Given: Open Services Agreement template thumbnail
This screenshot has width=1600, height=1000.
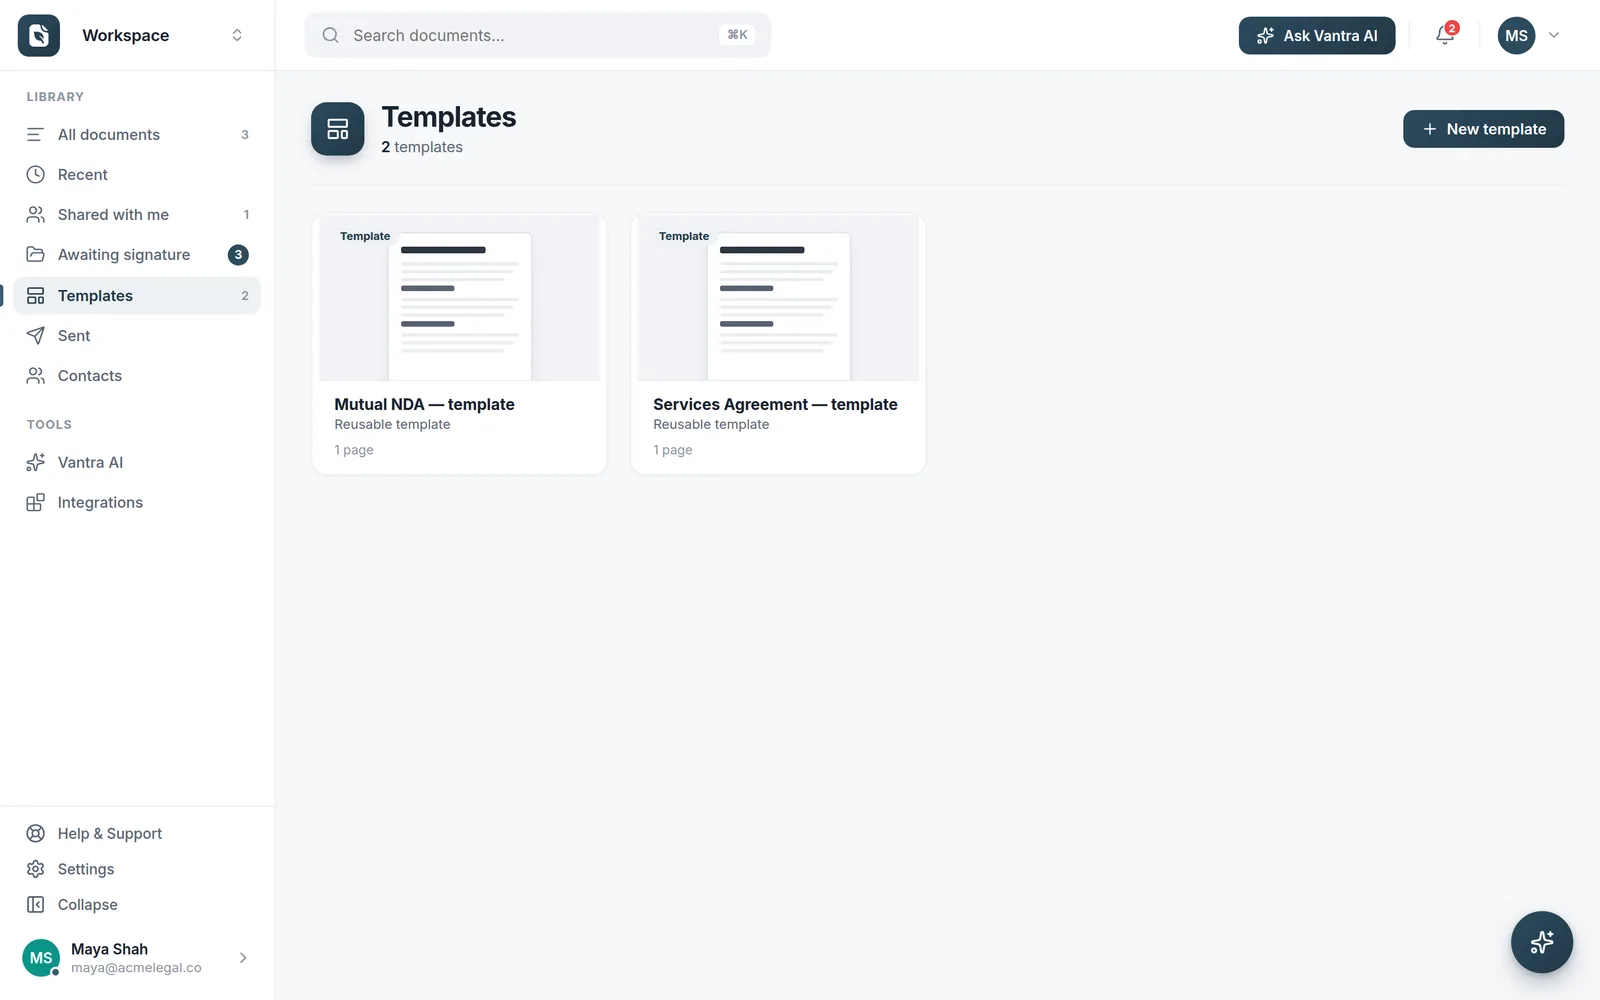Looking at the screenshot, I should point(778,298).
